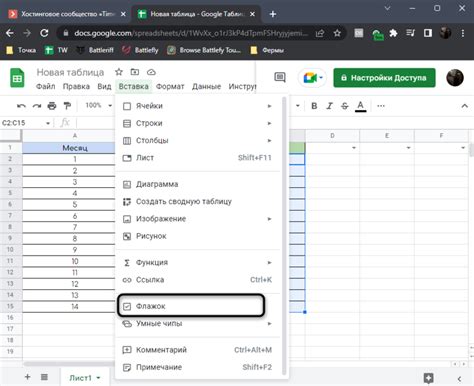The width and height of the screenshot is (474, 386).
Task: Undo the last action
Action: point(21,106)
